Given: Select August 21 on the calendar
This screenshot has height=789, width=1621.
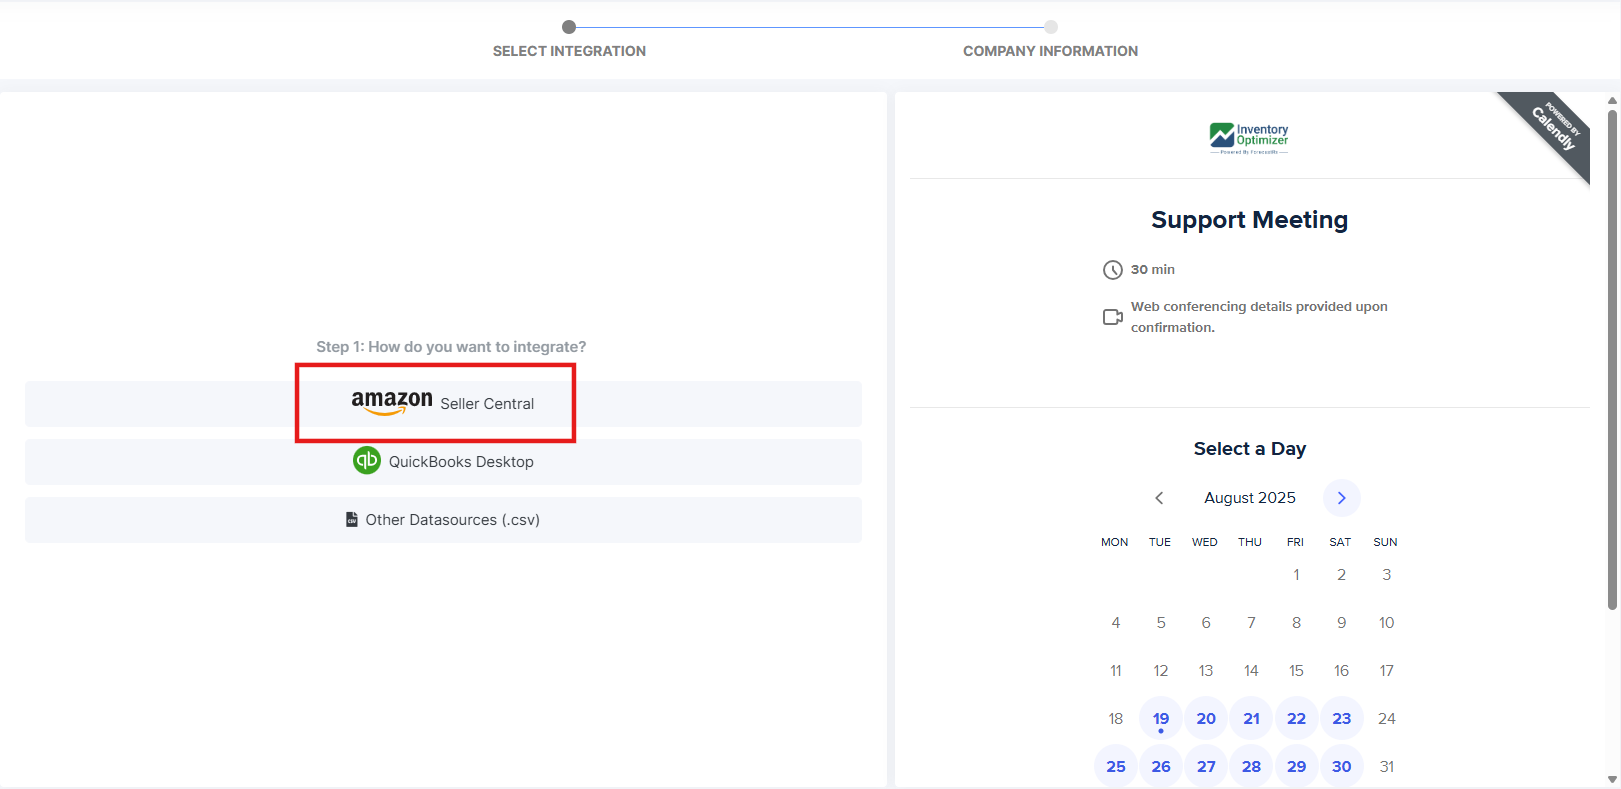Looking at the screenshot, I should click(x=1251, y=718).
